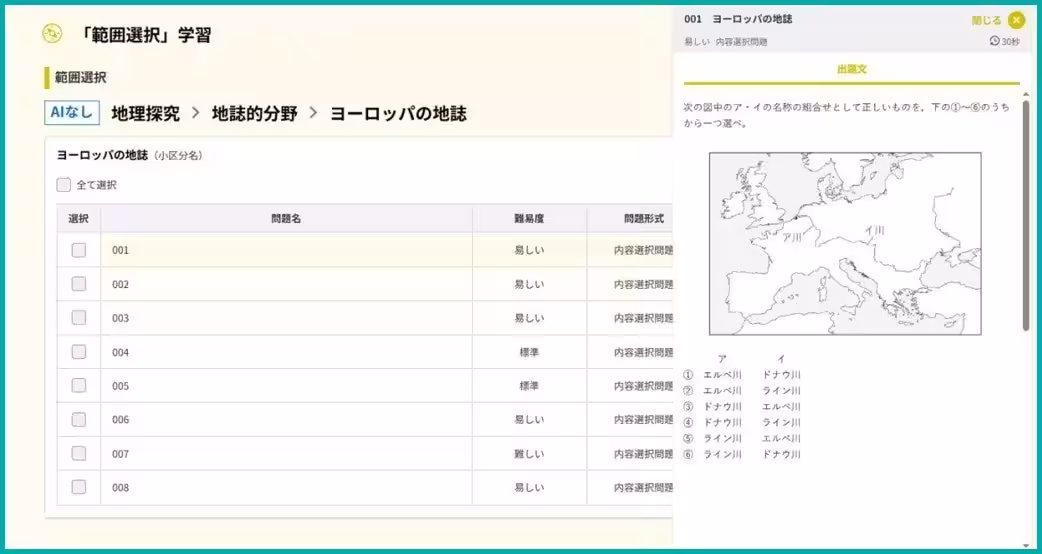Click 難しい difficulty in row 007

(530, 454)
